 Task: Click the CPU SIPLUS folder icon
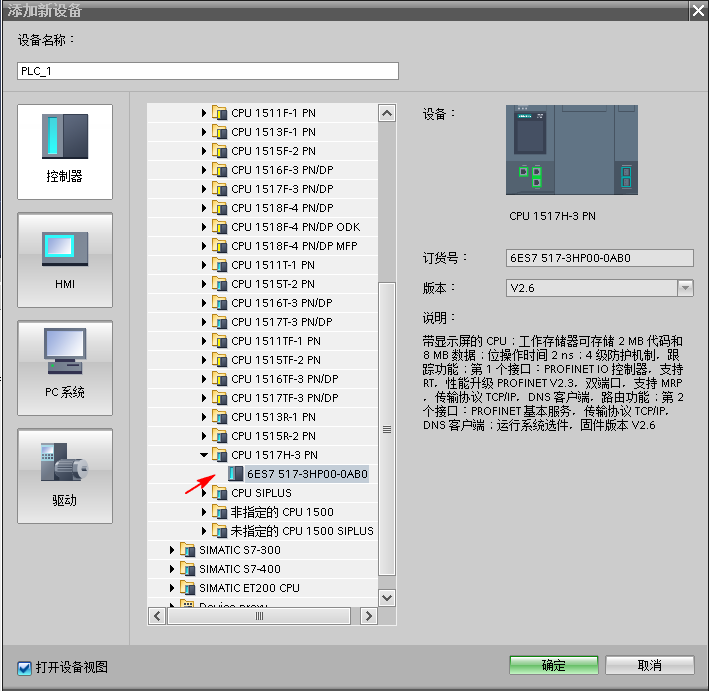[220, 493]
